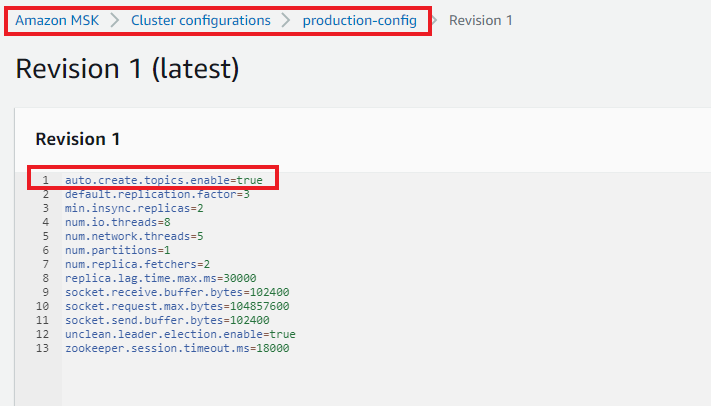The image size is (711, 406).
Task: Select the min.insync.replicas=2 line
Action: tap(135, 208)
